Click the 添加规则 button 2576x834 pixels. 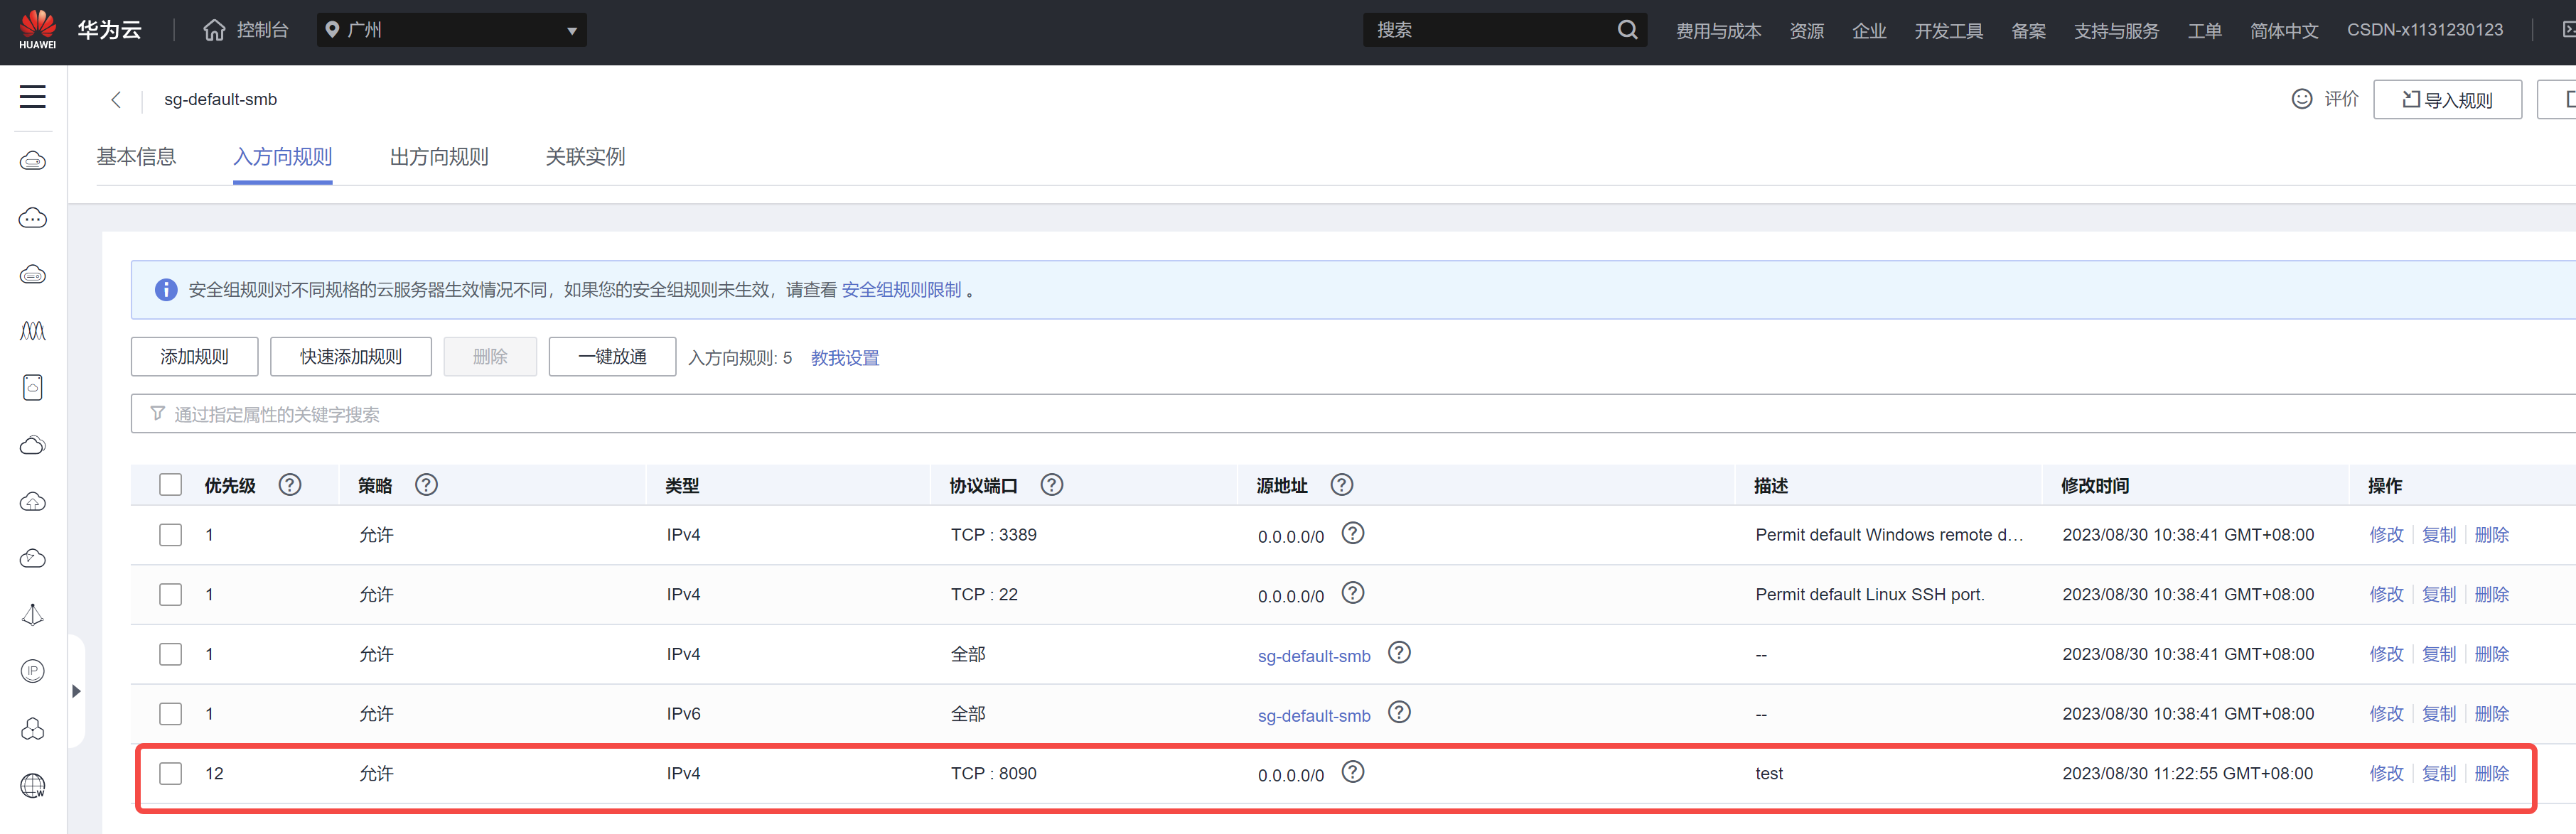[194, 357]
